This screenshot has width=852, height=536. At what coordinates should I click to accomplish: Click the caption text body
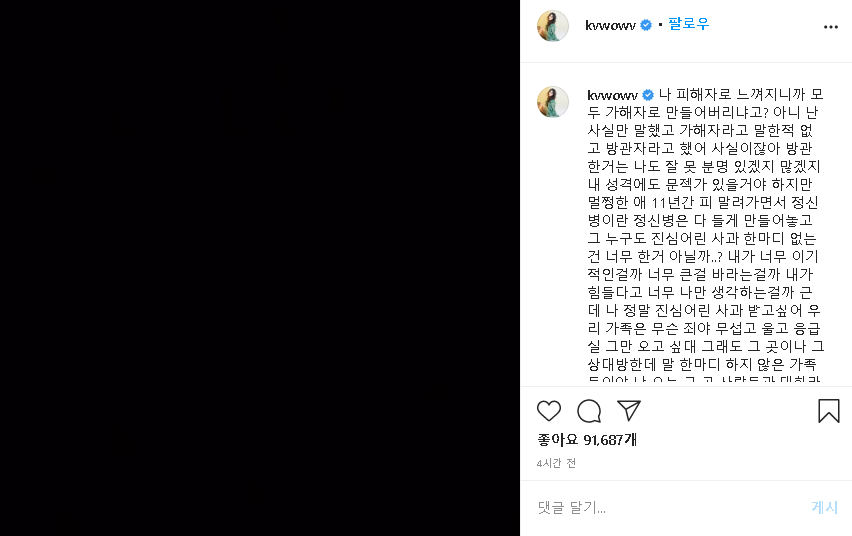(705, 236)
